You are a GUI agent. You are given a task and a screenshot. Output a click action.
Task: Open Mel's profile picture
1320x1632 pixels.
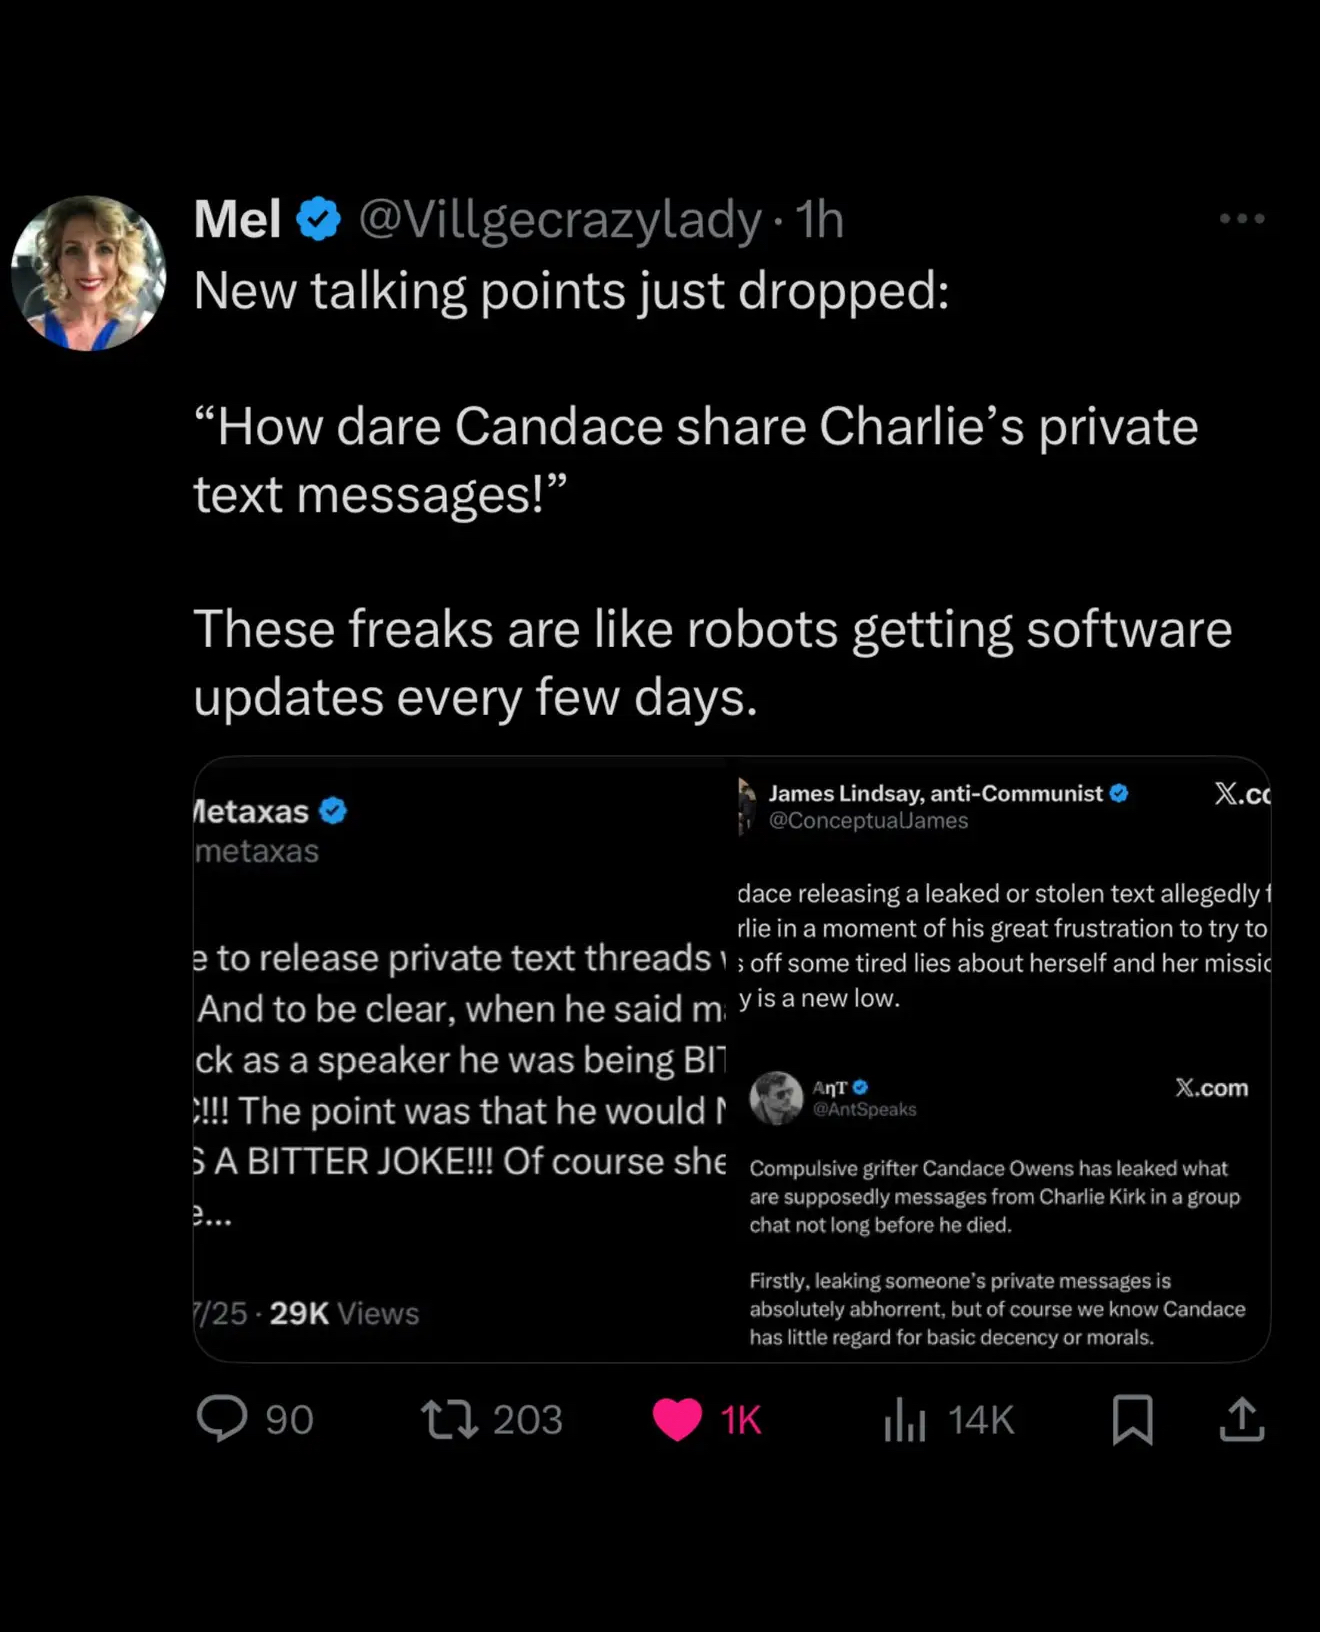pos(88,273)
